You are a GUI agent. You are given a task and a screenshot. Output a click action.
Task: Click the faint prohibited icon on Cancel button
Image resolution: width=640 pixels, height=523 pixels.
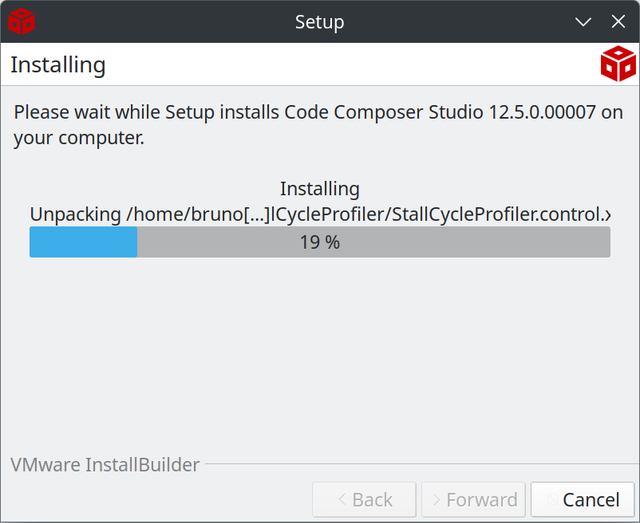coord(553,499)
